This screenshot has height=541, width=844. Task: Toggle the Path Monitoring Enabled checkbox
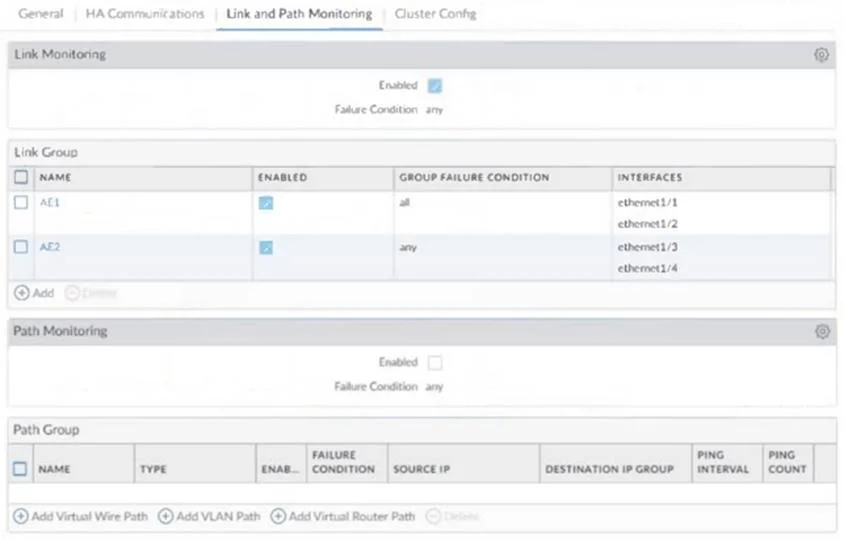[435, 362]
